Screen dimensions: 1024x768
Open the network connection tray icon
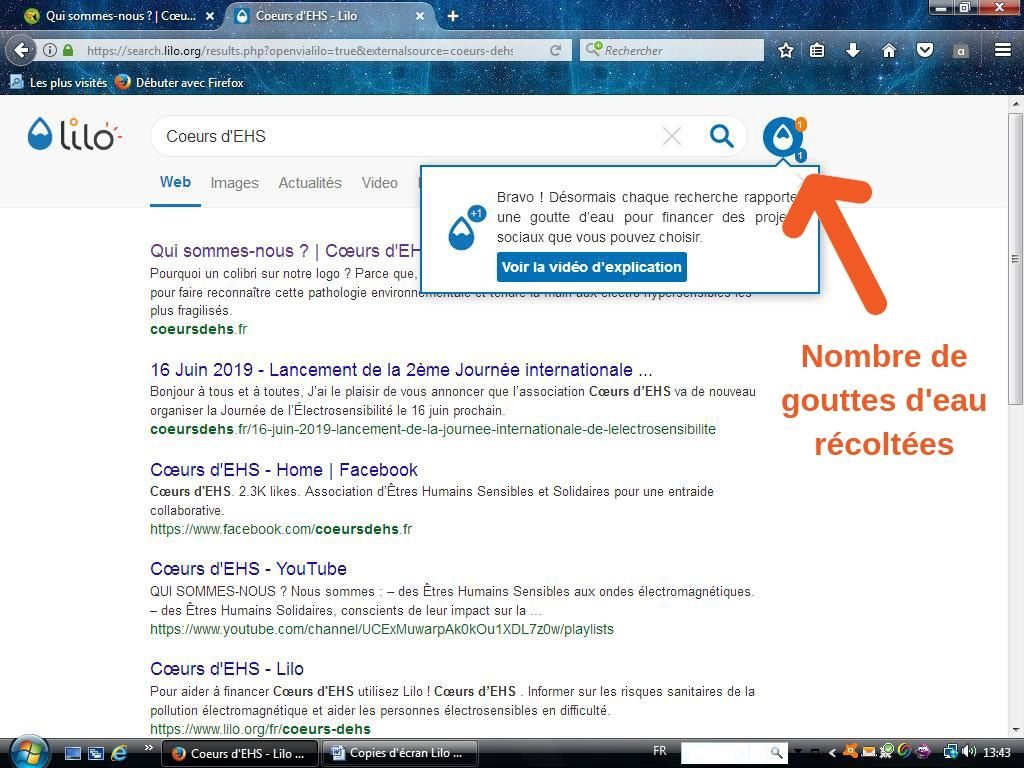pyautogui.click(x=951, y=752)
